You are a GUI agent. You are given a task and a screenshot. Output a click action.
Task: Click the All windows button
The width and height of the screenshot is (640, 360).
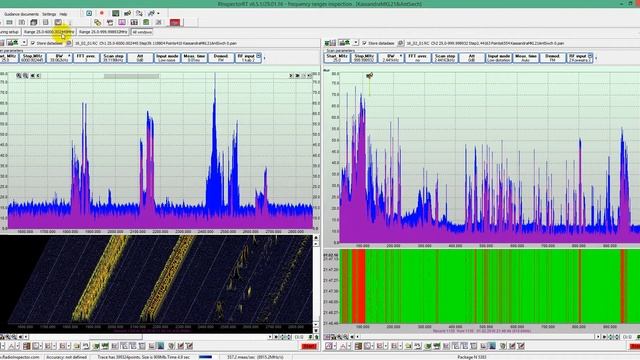(x=142, y=32)
